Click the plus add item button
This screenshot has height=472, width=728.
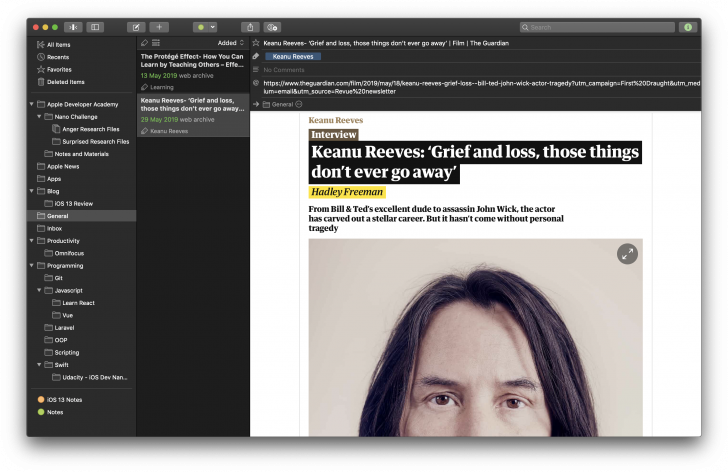[x=159, y=27]
